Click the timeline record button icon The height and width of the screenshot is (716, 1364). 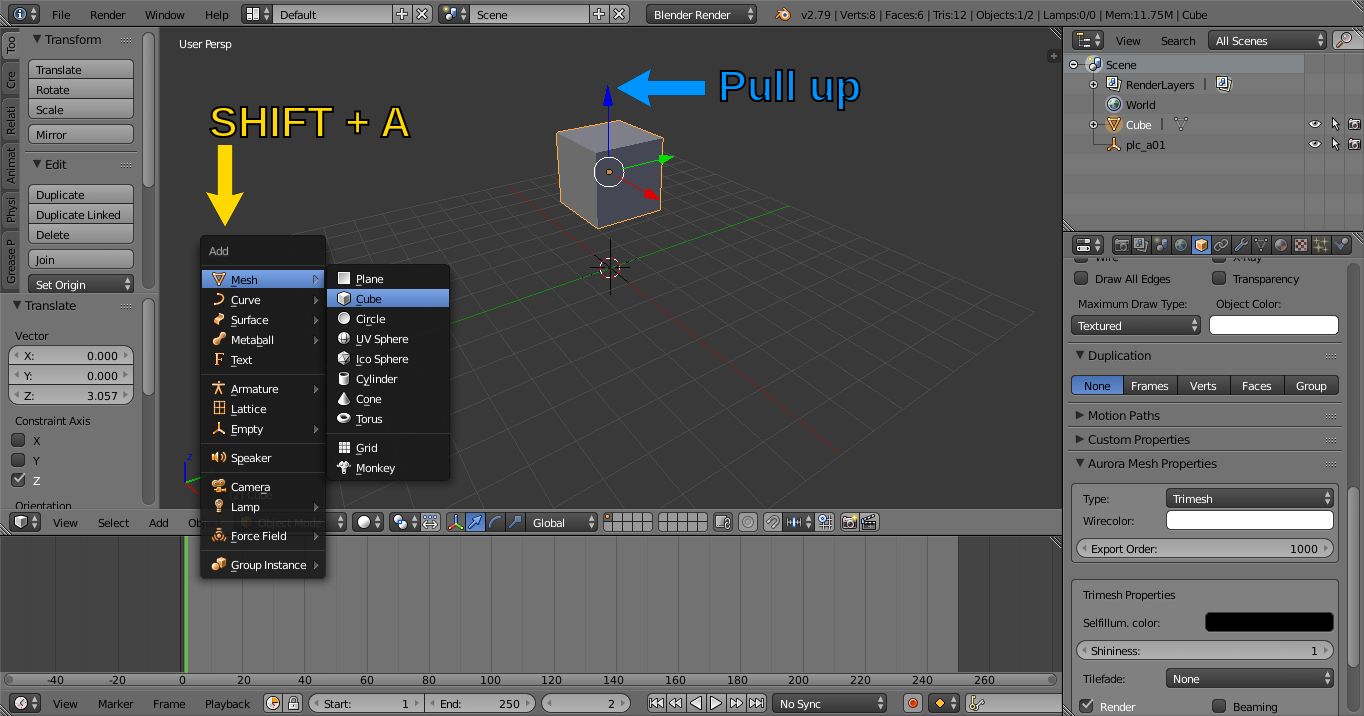912,704
